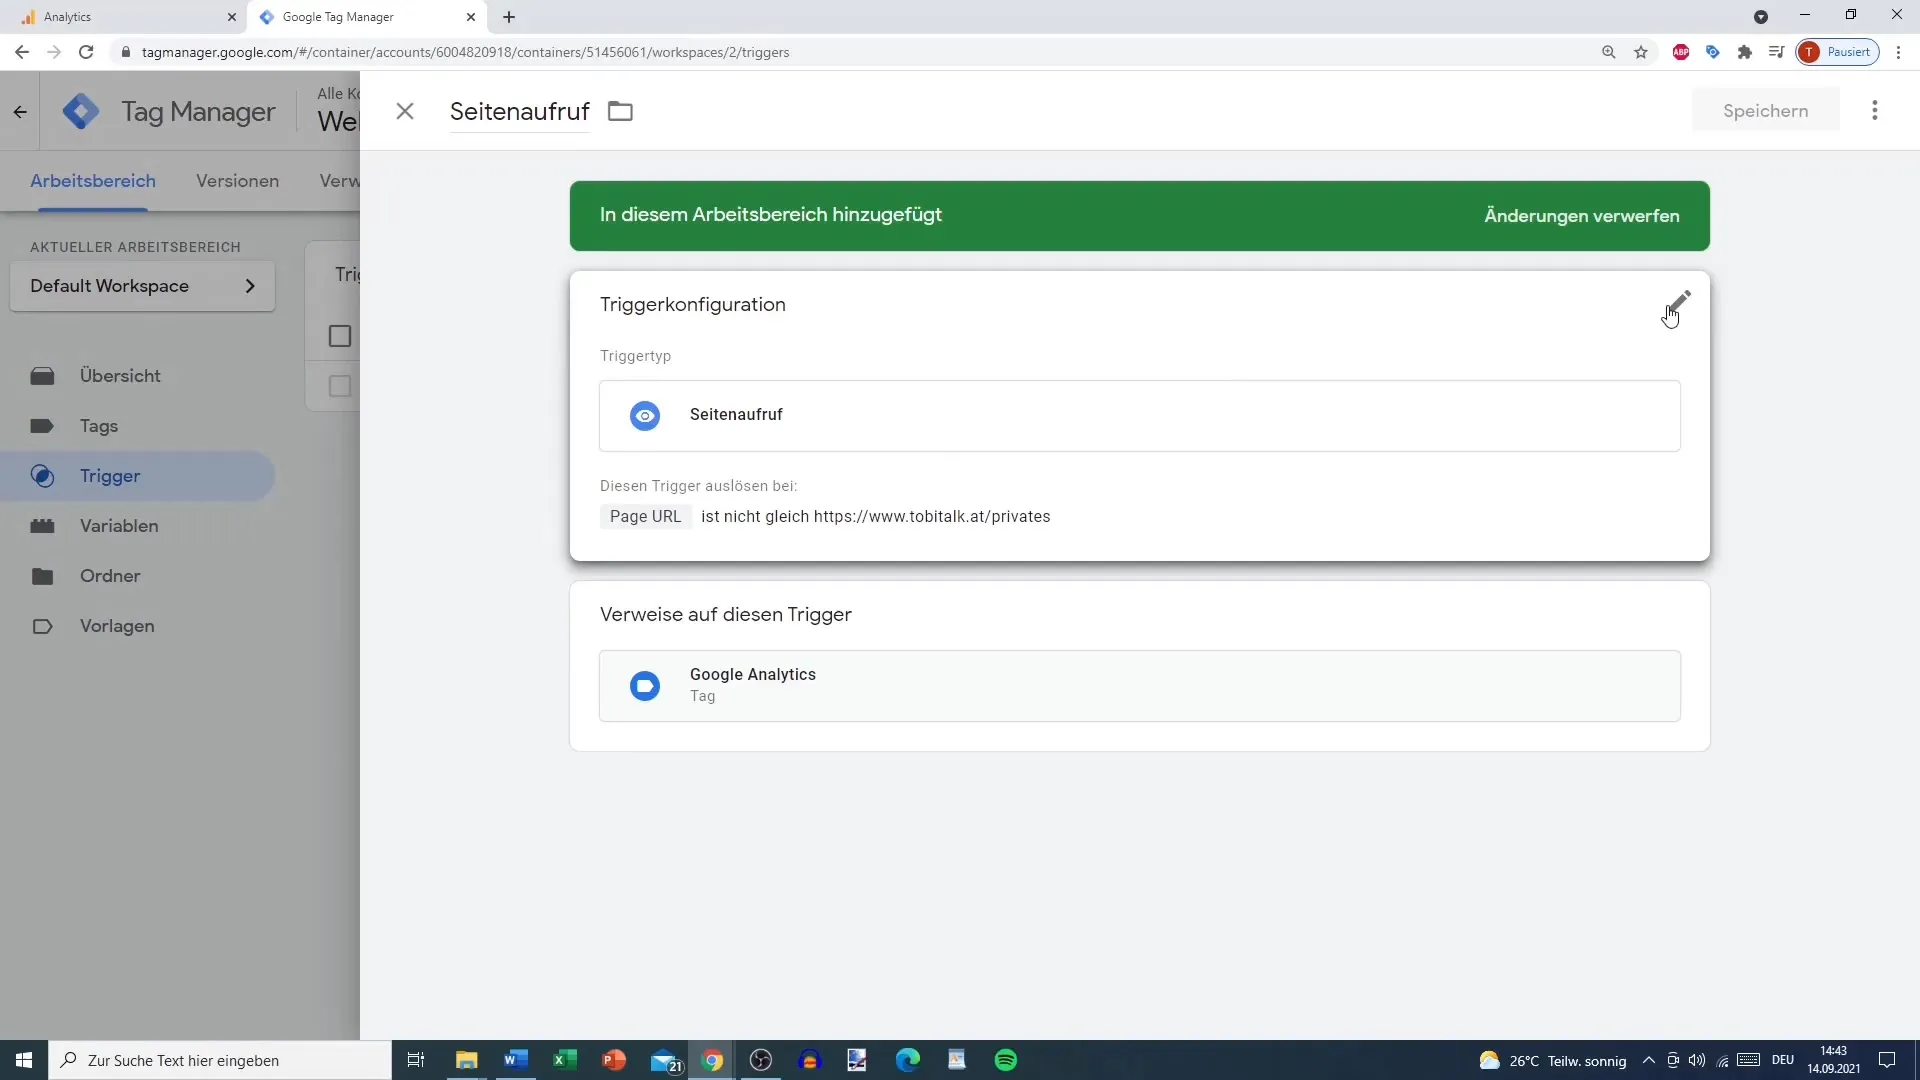This screenshot has height=1080, width=1920.
Task: Click the Seitenaufruf eye trigger type icon
Action: (x=645, y=416)
